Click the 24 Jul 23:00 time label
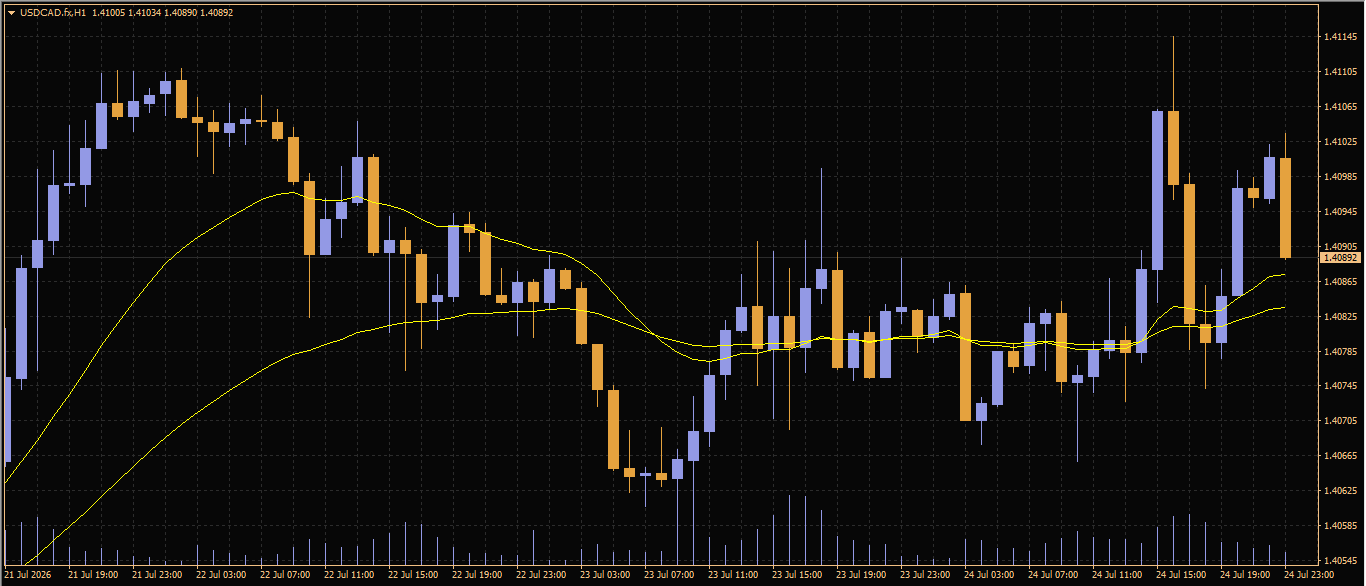Image resolution: width=1366 pixels, height=586 pixels. coord(1309,576)
